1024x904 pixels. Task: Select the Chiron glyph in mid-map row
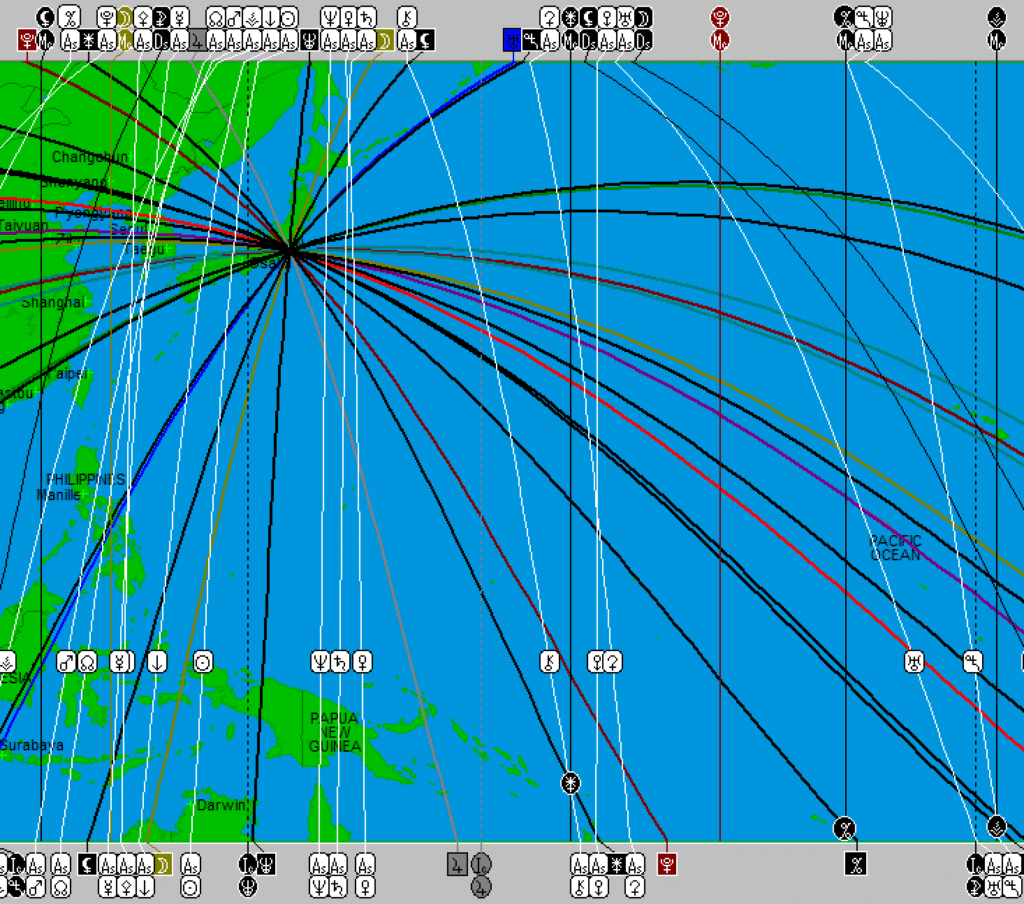(x=549, y=662)
